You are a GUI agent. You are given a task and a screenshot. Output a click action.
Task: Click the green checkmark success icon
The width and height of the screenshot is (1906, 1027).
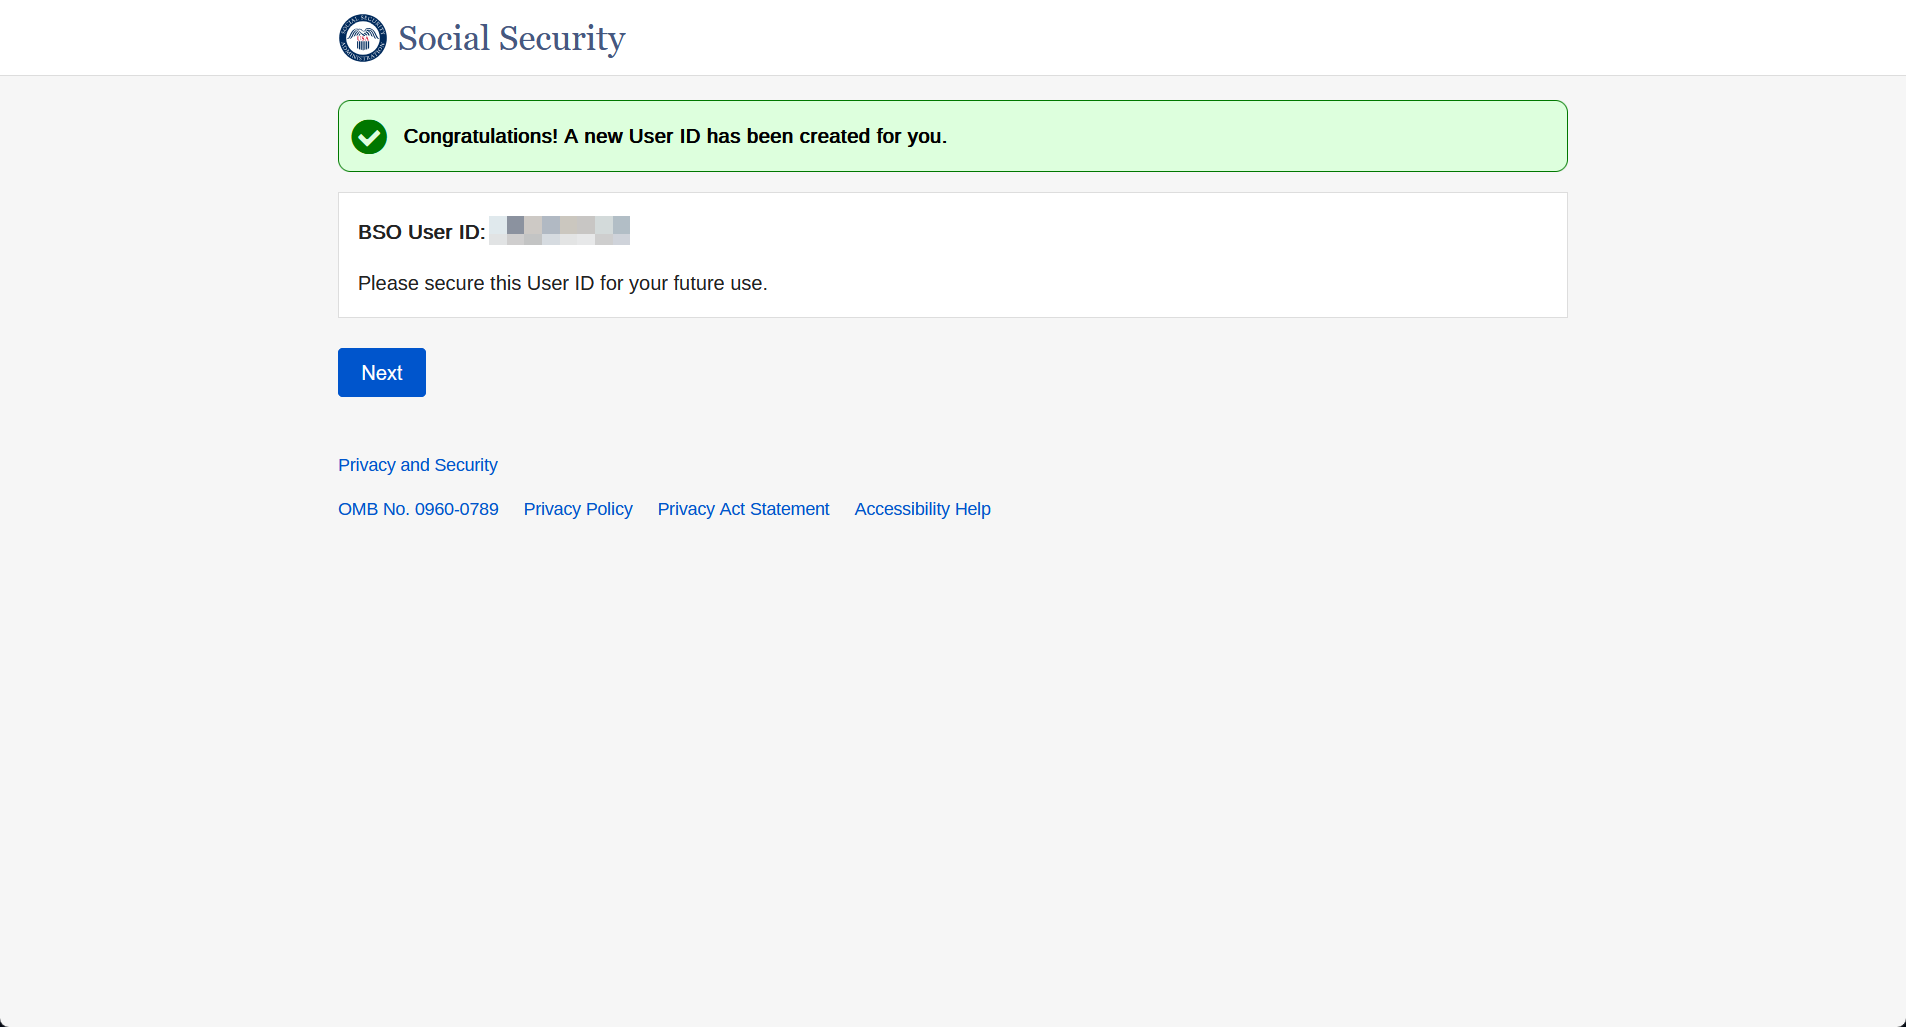pos(369,136)
